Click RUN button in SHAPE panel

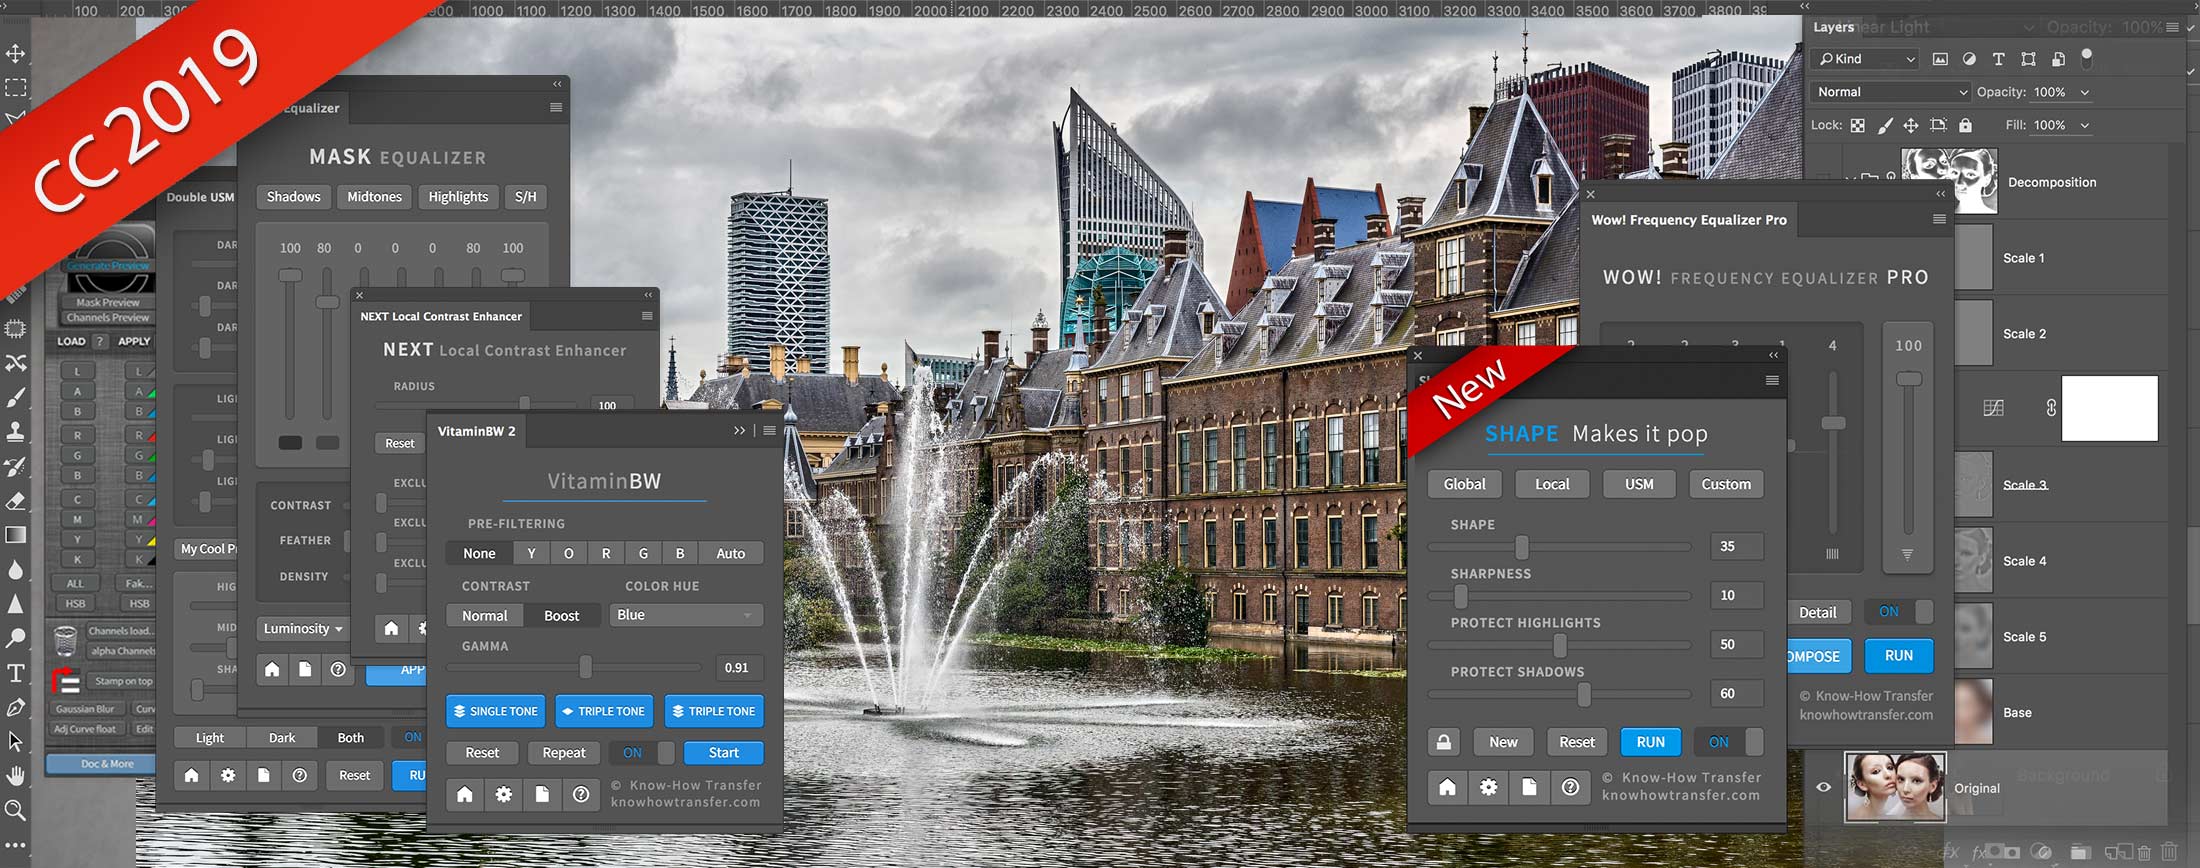pos(1651,742)
